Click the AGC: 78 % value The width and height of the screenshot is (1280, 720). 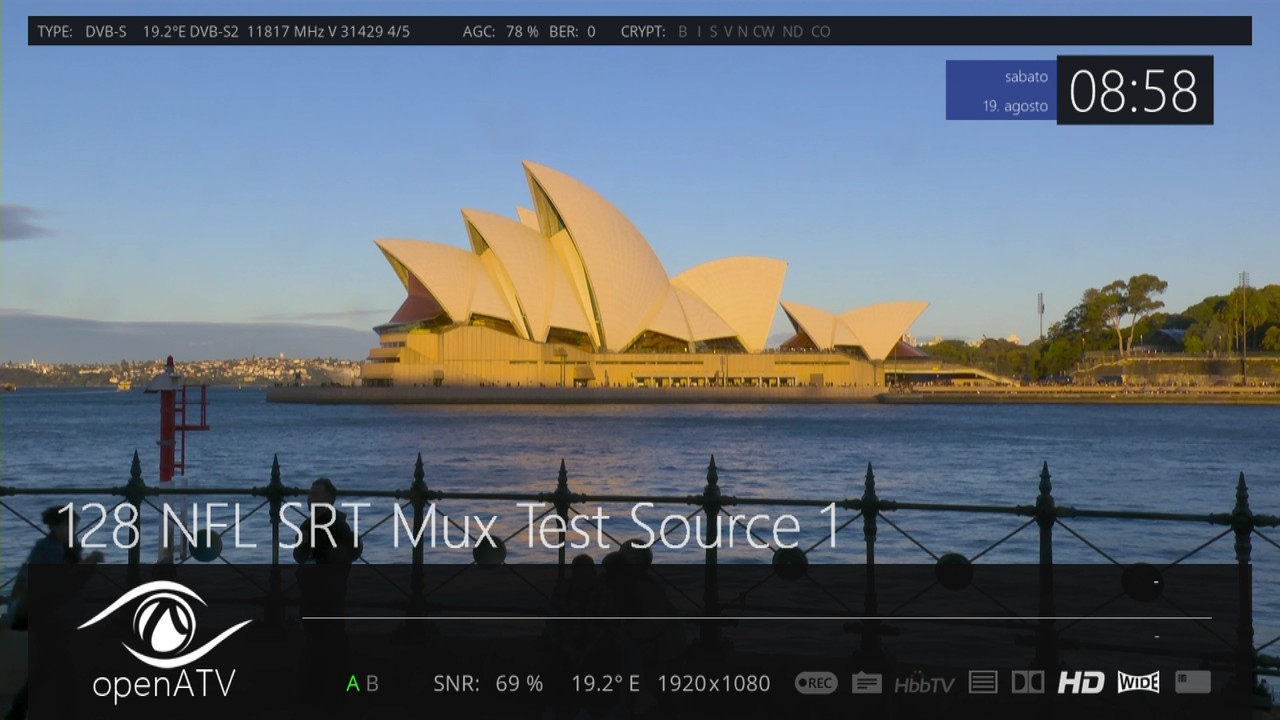pyautogui.click(x=501, y=32)
